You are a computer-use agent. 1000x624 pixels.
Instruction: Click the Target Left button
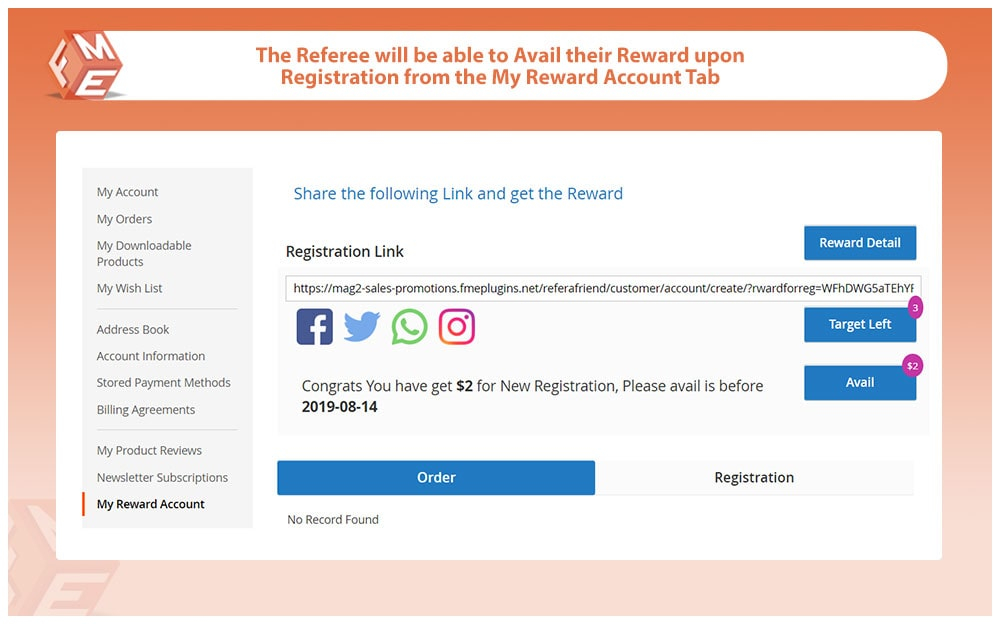[860, 324]
